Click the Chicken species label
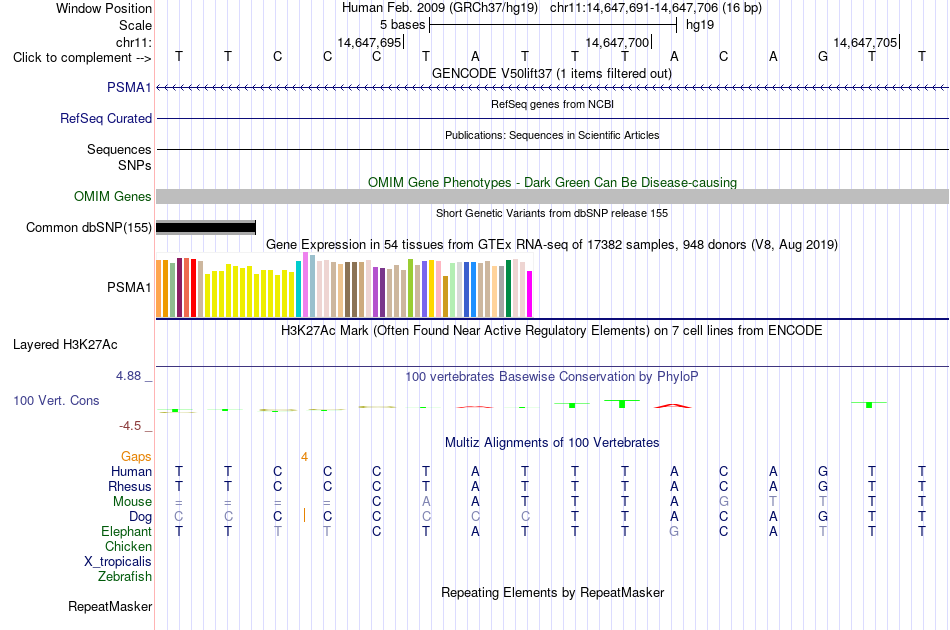 128,546
